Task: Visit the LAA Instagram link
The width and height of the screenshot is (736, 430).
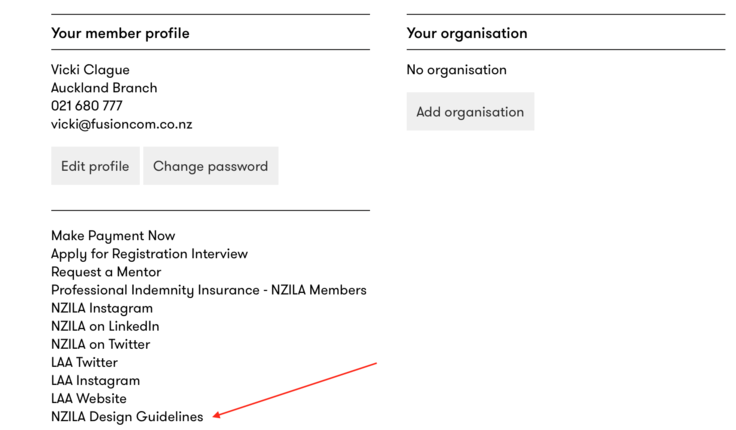Action: [96, 381]
